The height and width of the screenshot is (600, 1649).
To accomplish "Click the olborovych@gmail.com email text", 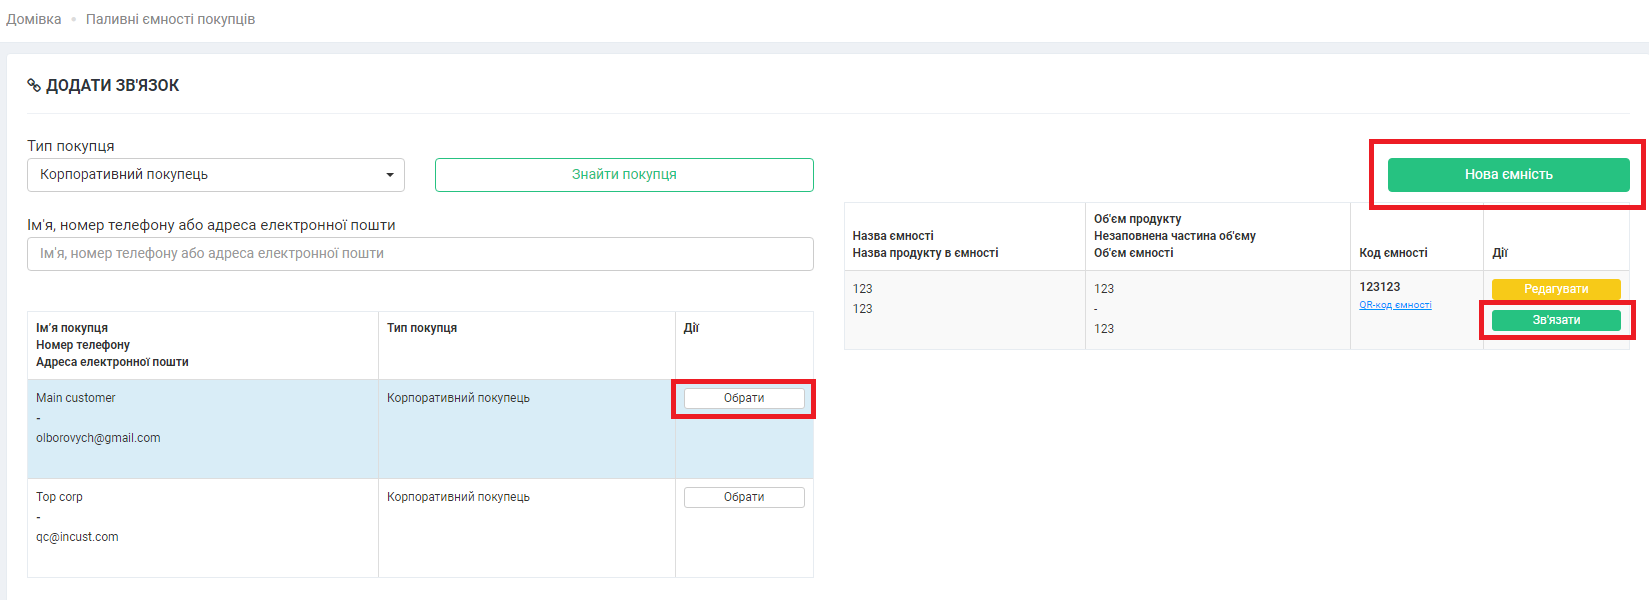I will tap(98, 438).
